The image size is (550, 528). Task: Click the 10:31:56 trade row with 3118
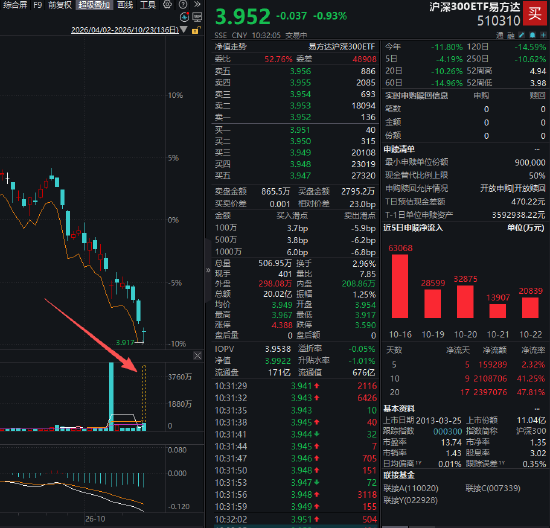click(x=296, y=495)
